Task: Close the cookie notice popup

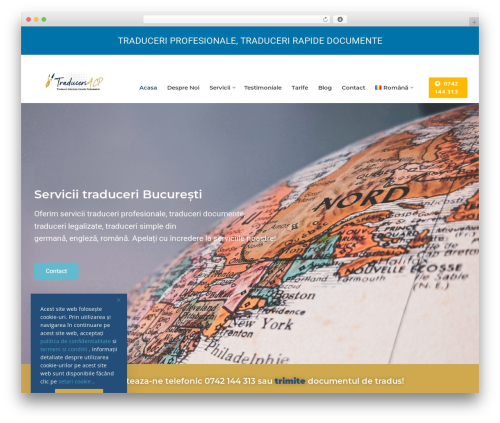Action: click(x=119, y=300)
